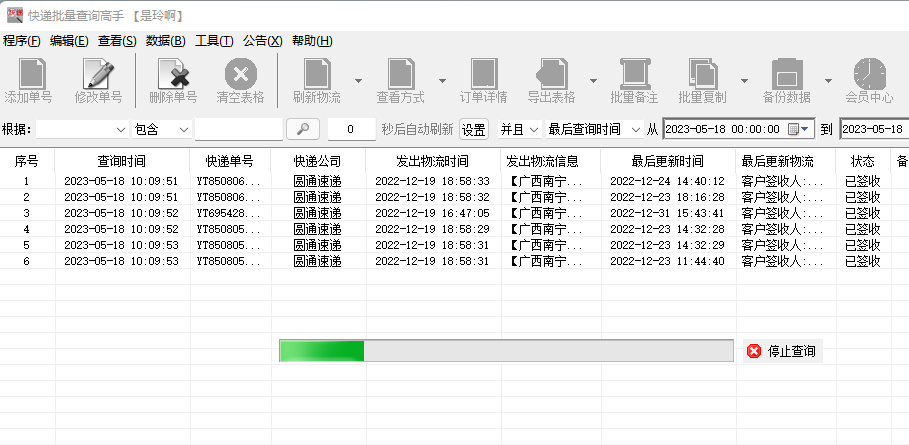Viewport: 909px width, 445px height.
Task: Select row 3 tracking number YT695428...
Action: click(230, 213)
